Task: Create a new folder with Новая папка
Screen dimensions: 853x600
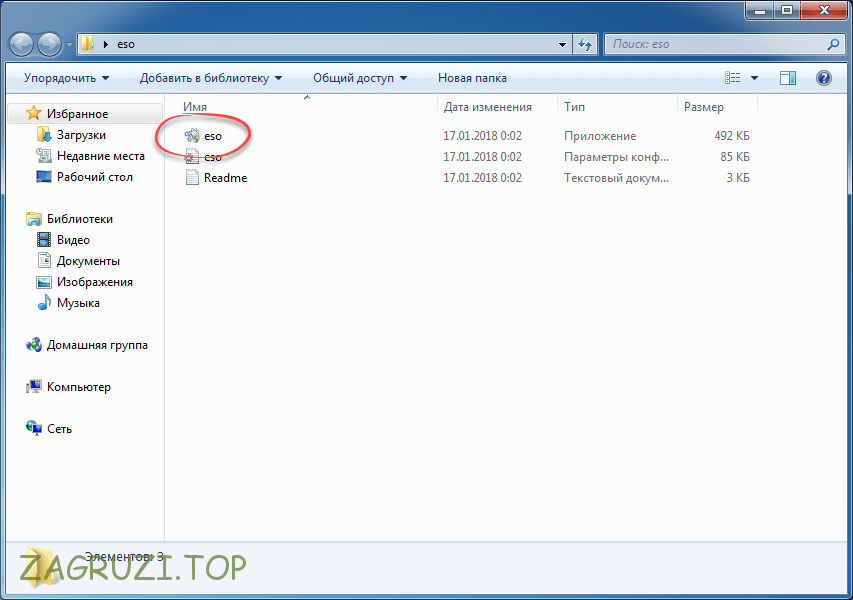Action: pyautogui.click(x=472, y=78)
